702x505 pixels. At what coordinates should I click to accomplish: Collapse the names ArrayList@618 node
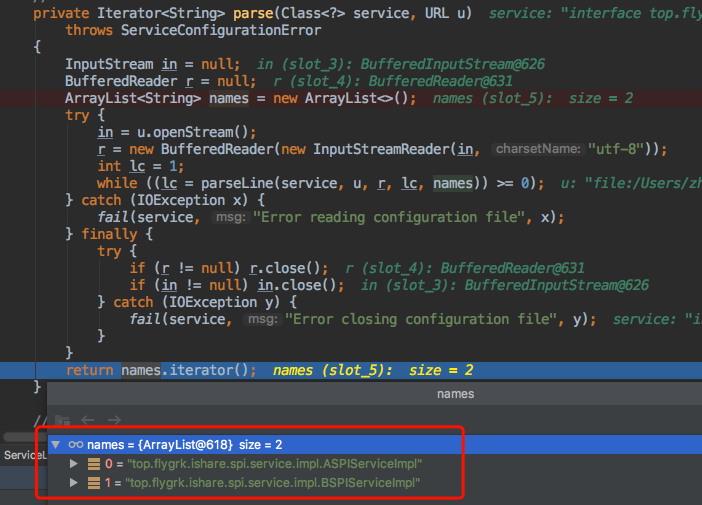pos(56,445)
